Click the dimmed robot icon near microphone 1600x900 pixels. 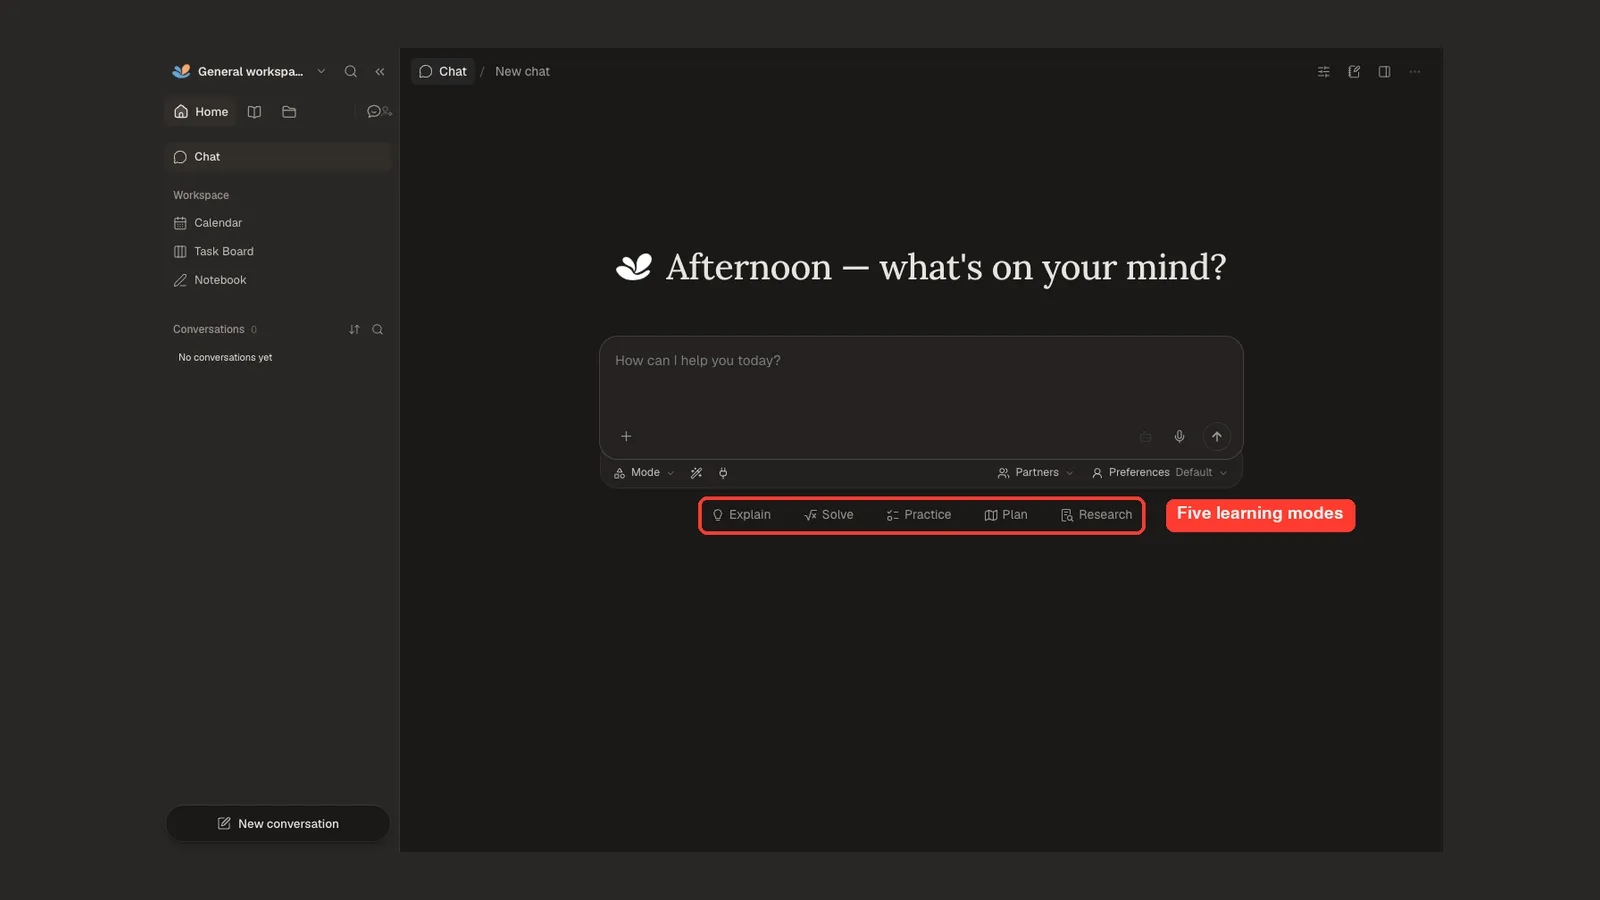coord(1146,437)
